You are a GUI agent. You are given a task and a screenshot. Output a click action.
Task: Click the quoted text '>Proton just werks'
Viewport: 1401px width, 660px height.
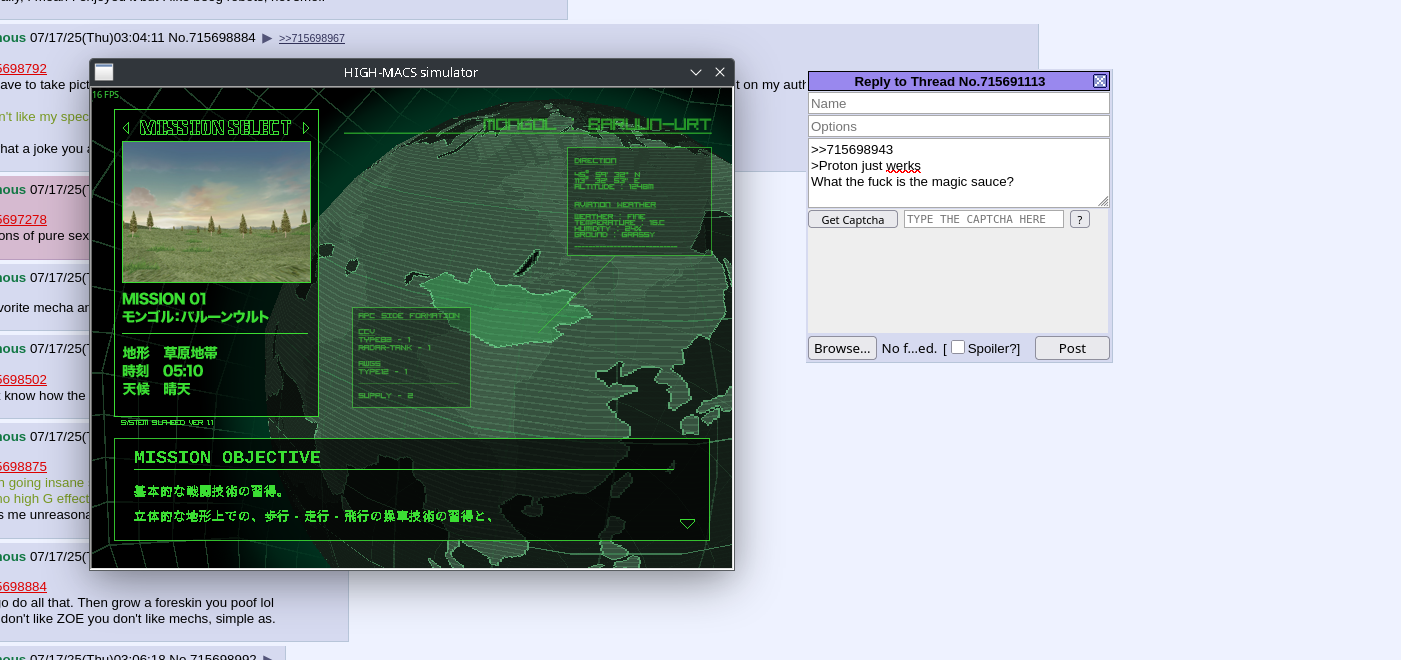(x=866, y=166)
